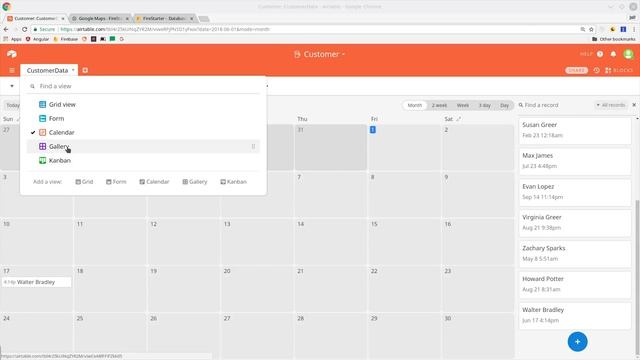Open the Virginia Greer record card

pyautogui.click(x=575, y=222)
